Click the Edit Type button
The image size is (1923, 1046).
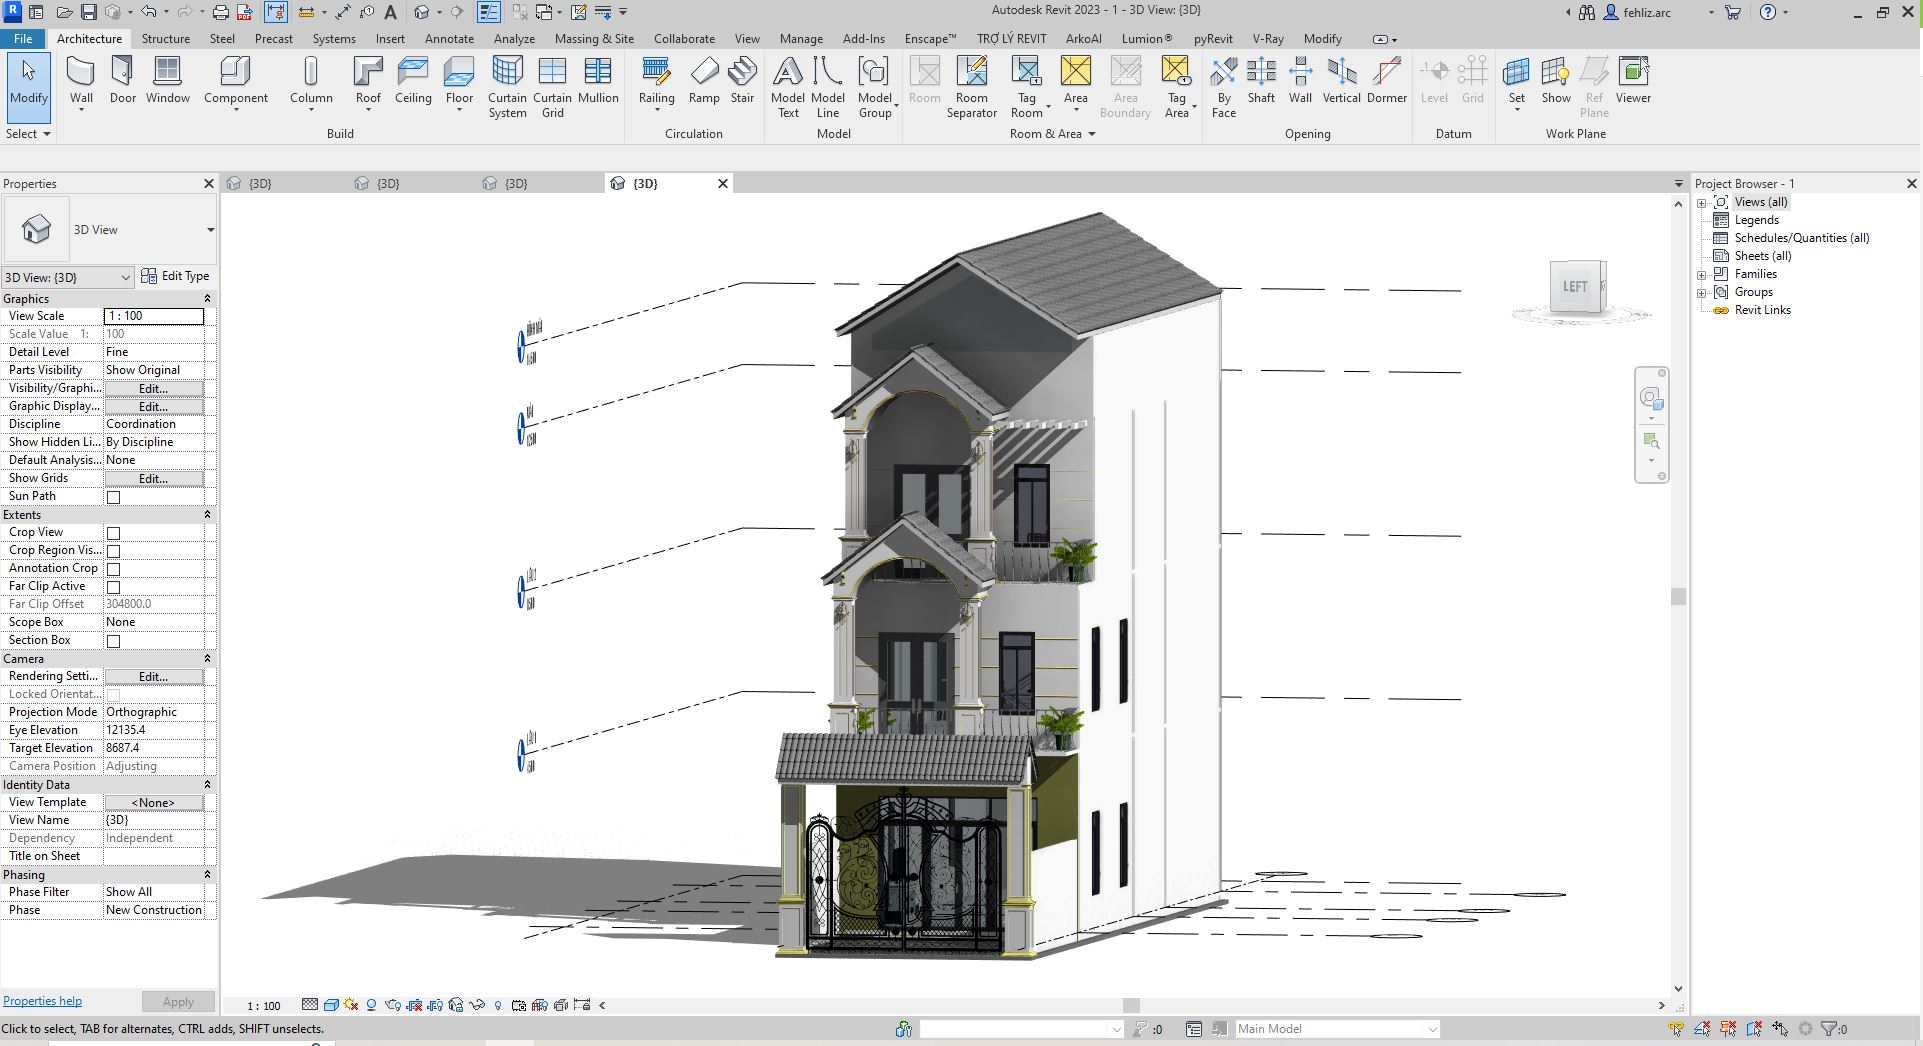click(x=176, y=277)
